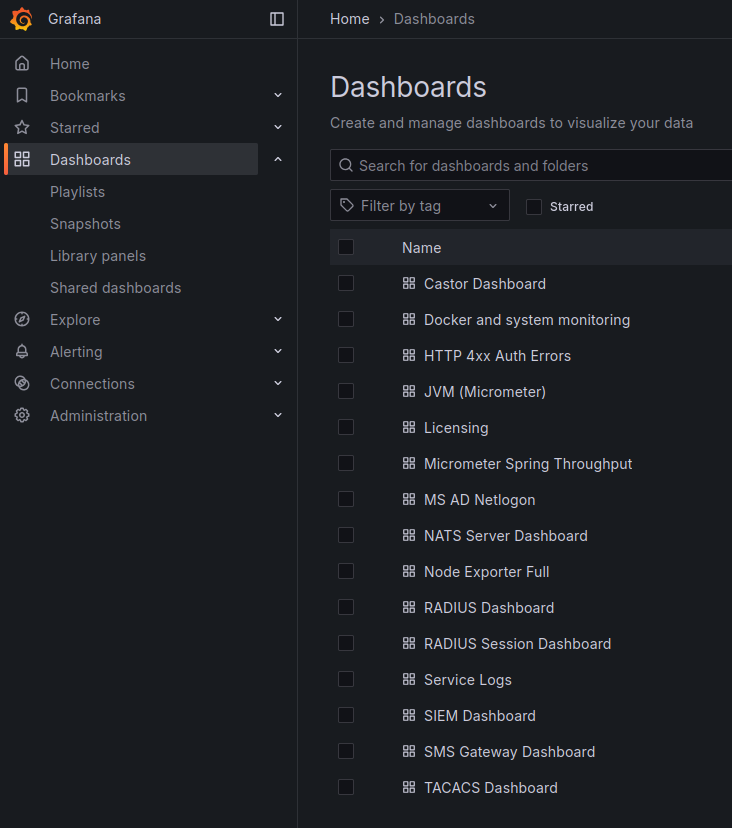Click the Grafana logo icon

(21, 19)
